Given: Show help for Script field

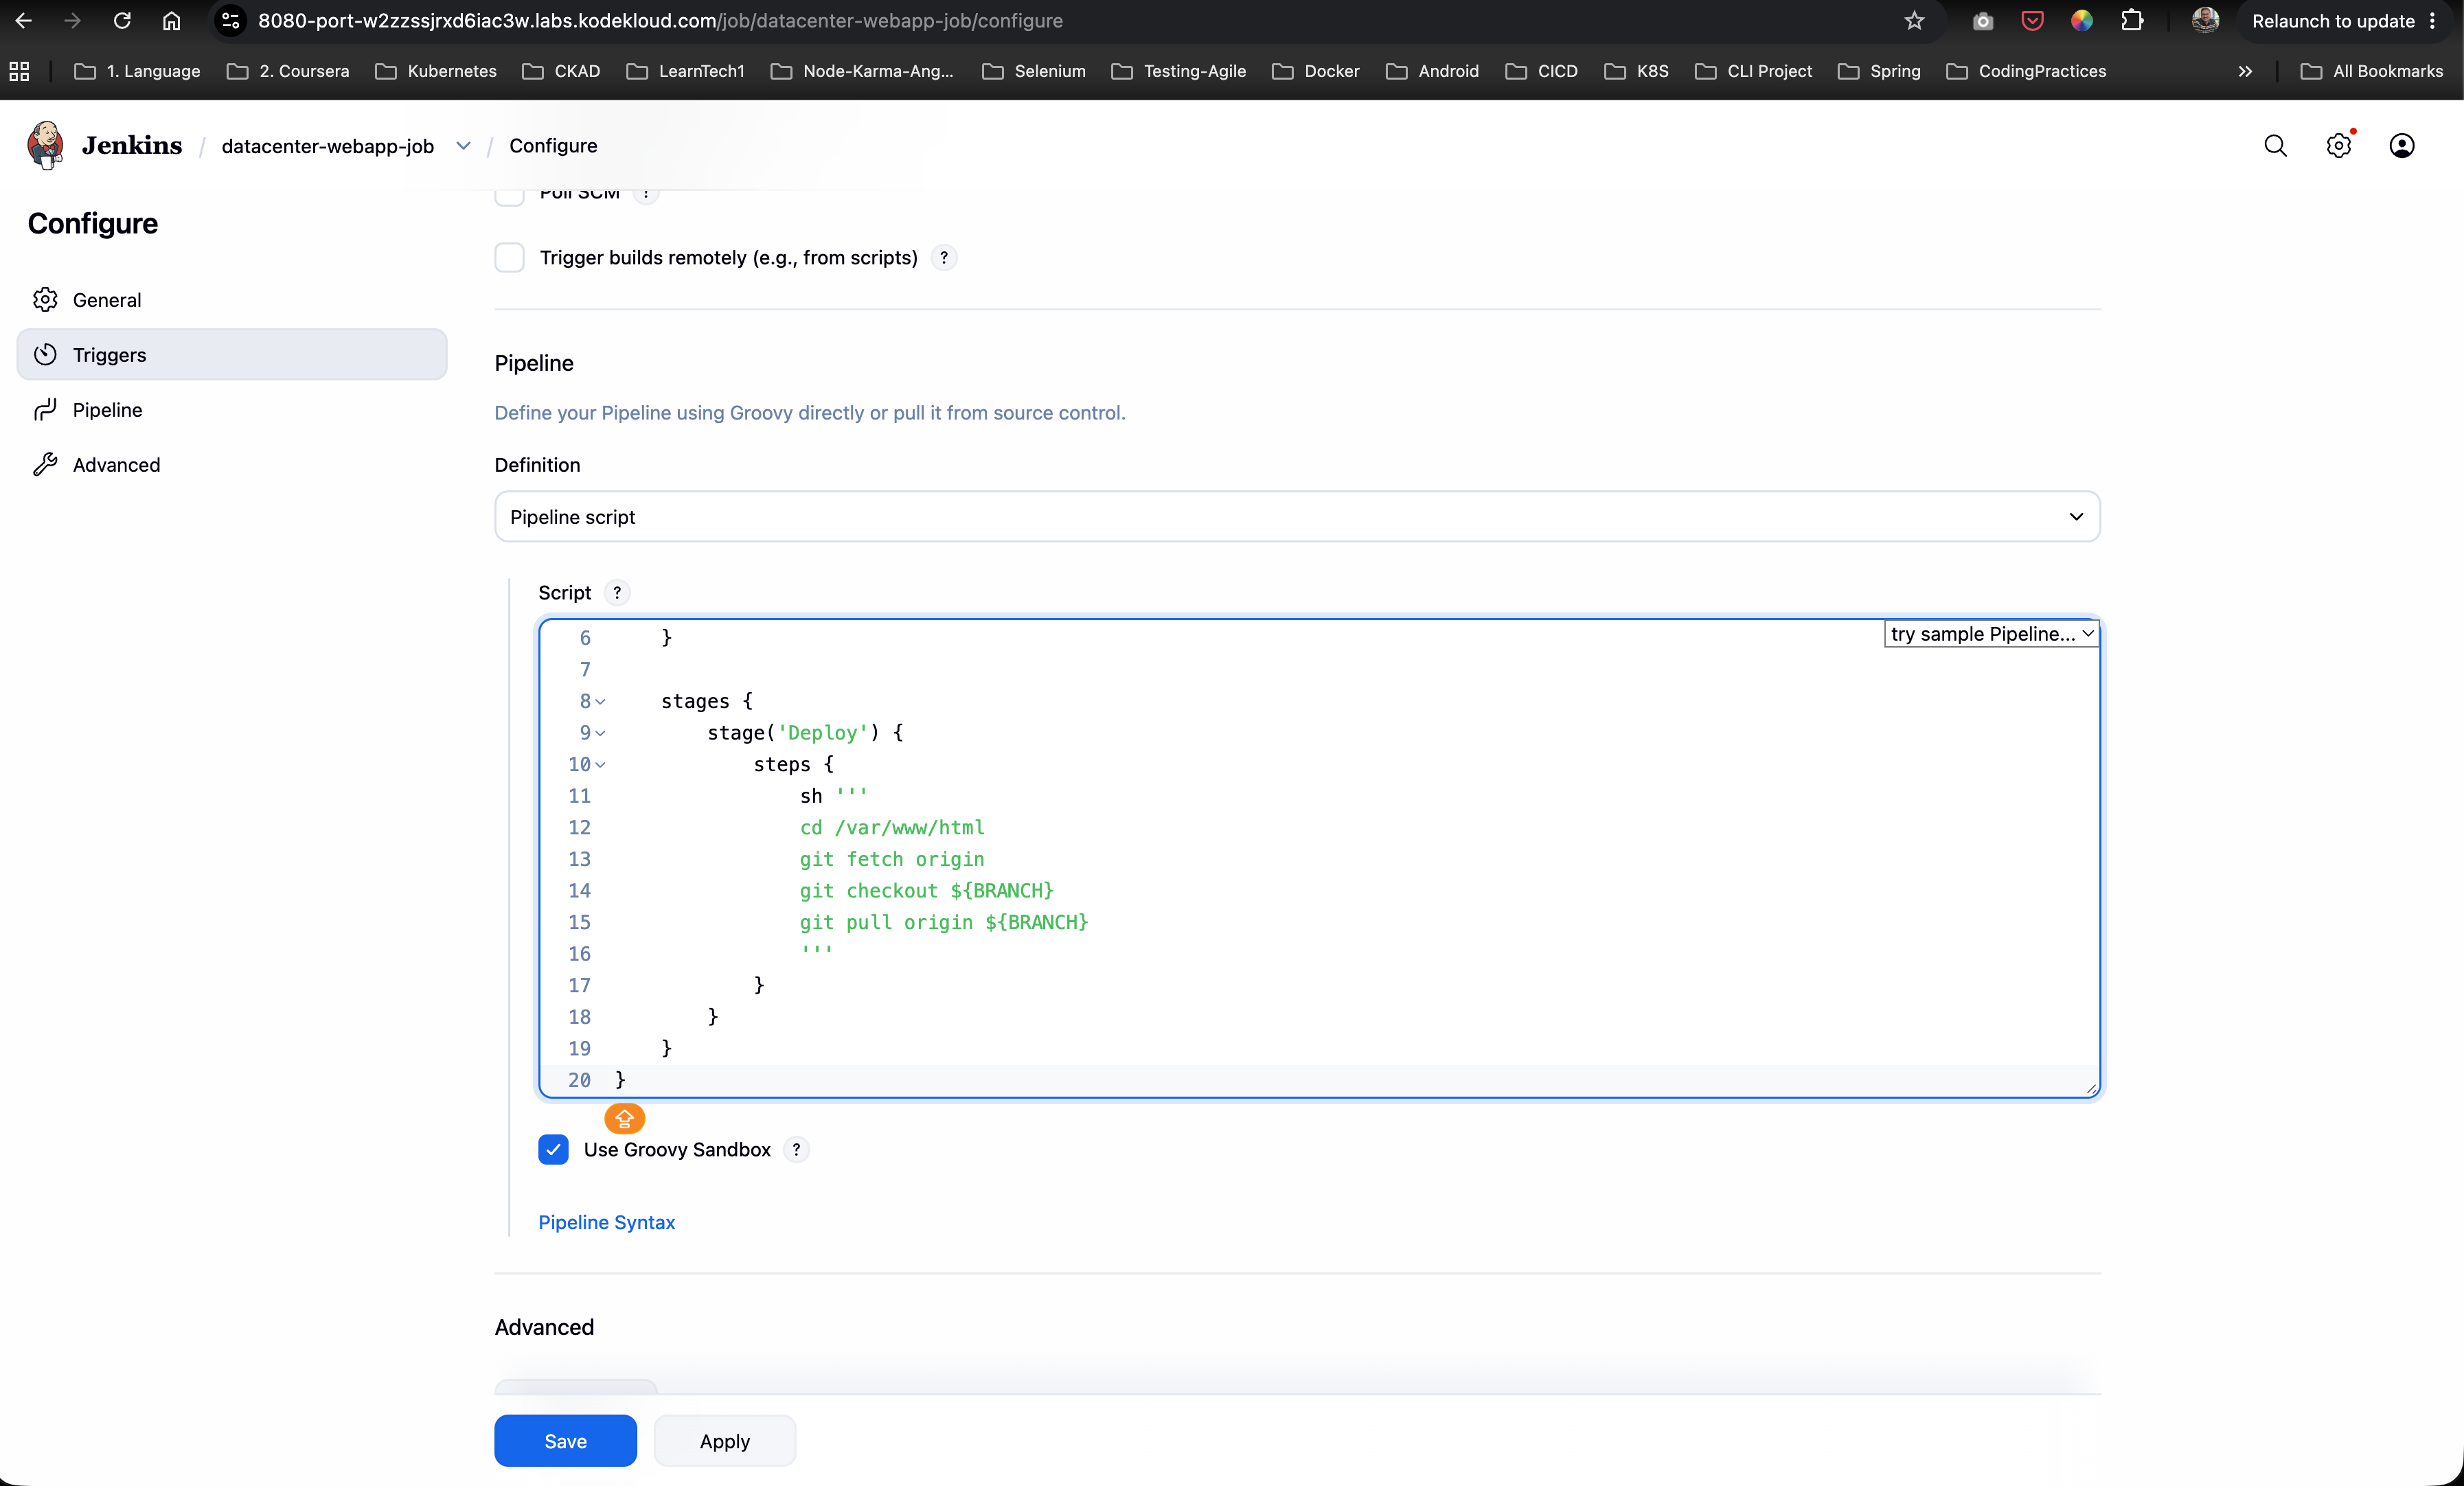Looking at the screenshot, I should pyautogui.click(x=617, y=593).
